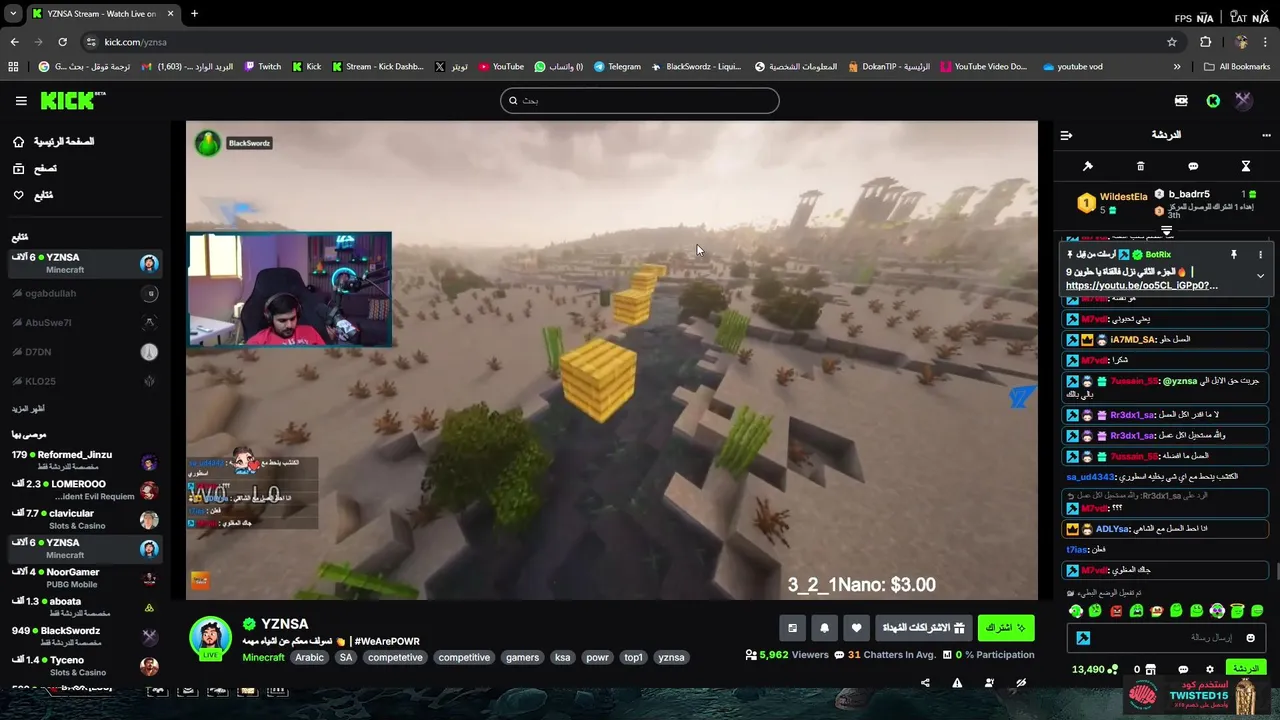Expand the pinned message chevron
1280x720 pixels.
point(1260,276)
